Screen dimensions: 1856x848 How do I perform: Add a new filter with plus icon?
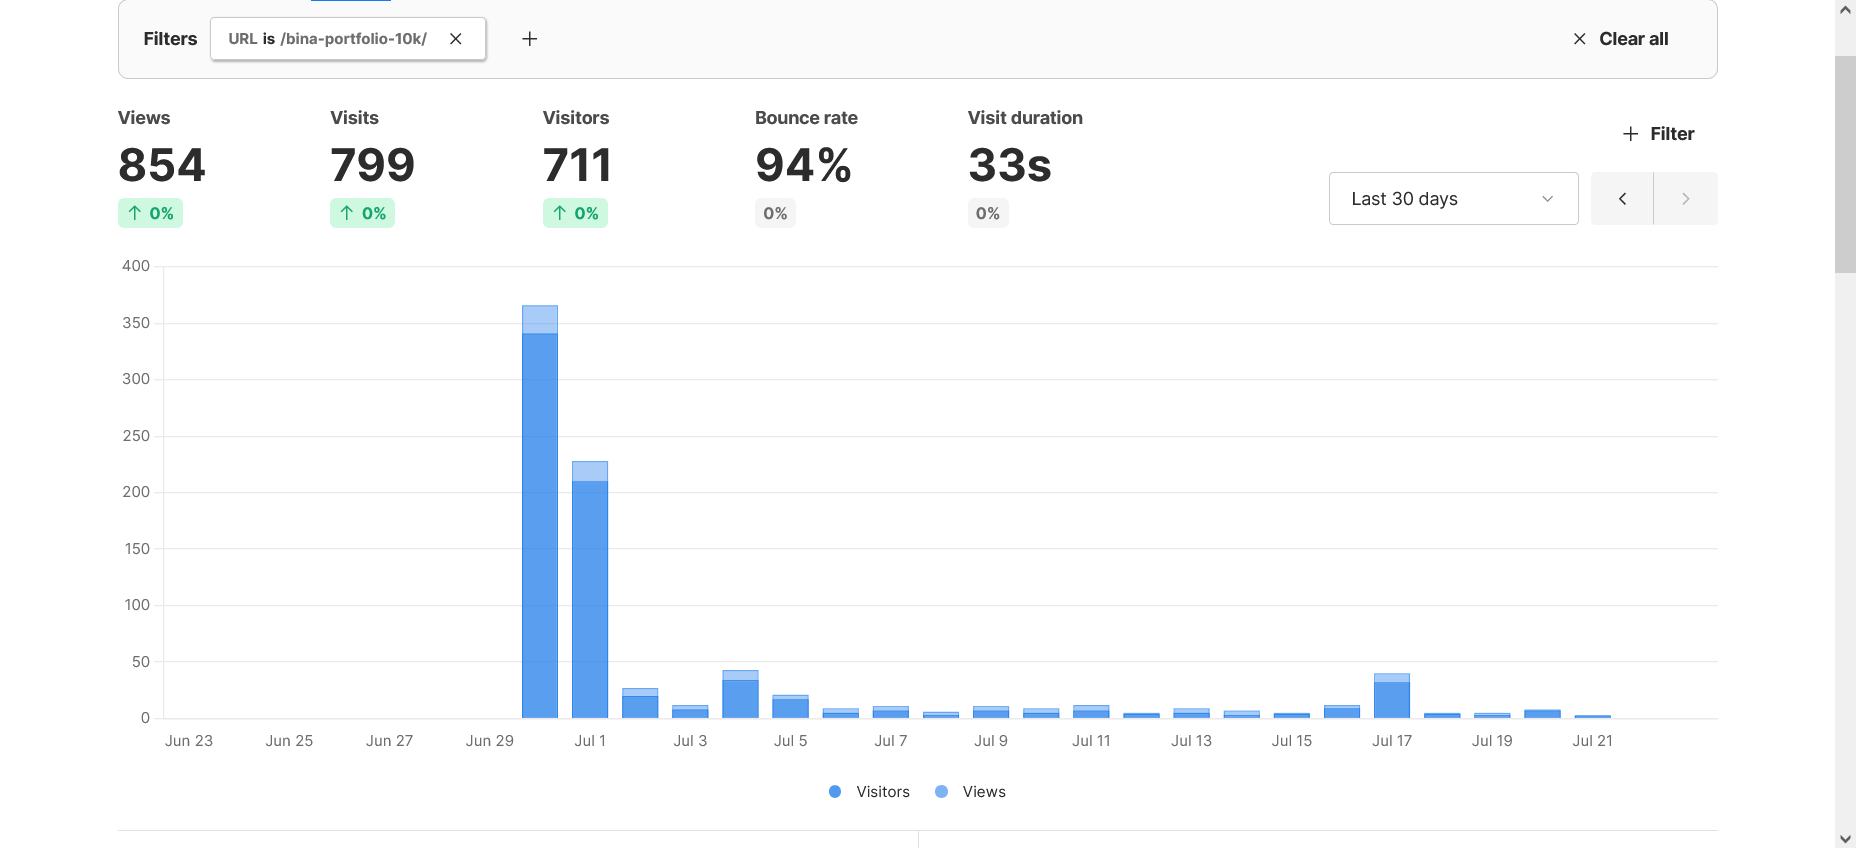click(x=530, y=39)
